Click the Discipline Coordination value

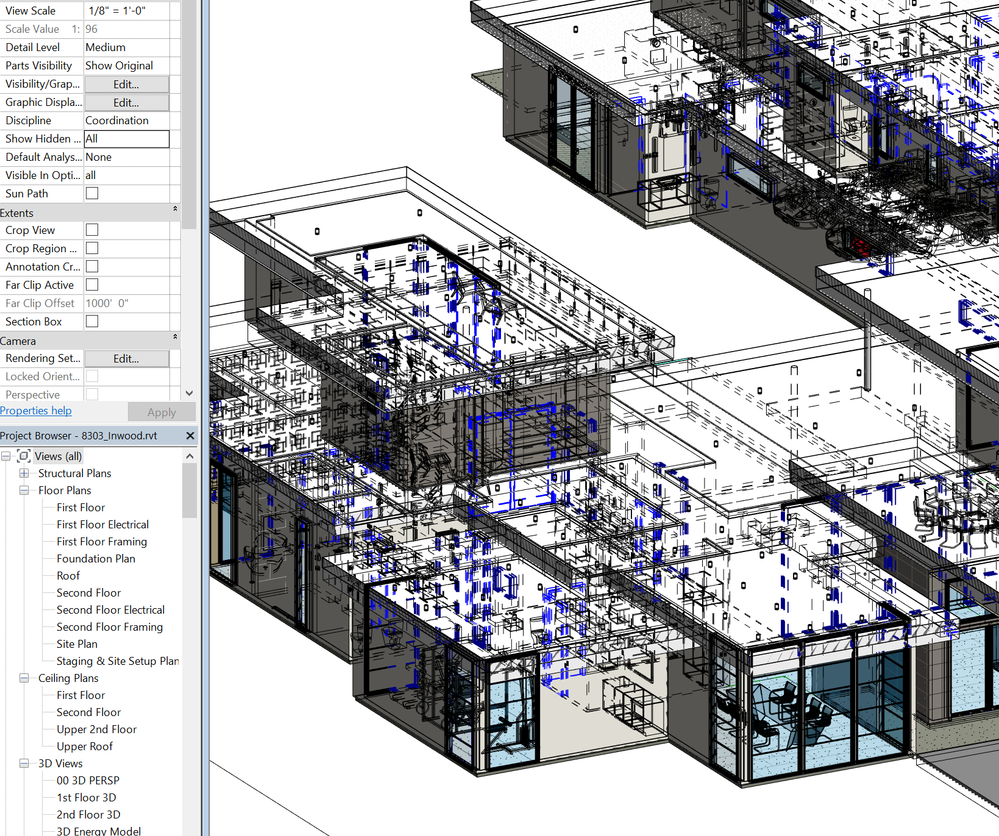127,120
